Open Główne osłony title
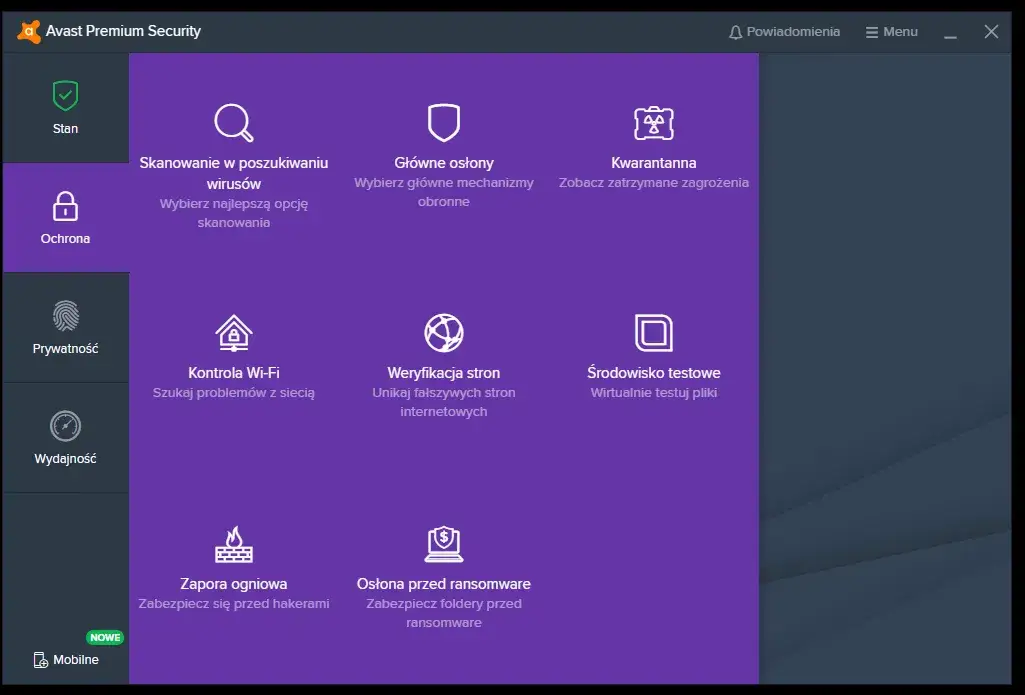This screenshot has width=1025, height=695. coord(444,163)
